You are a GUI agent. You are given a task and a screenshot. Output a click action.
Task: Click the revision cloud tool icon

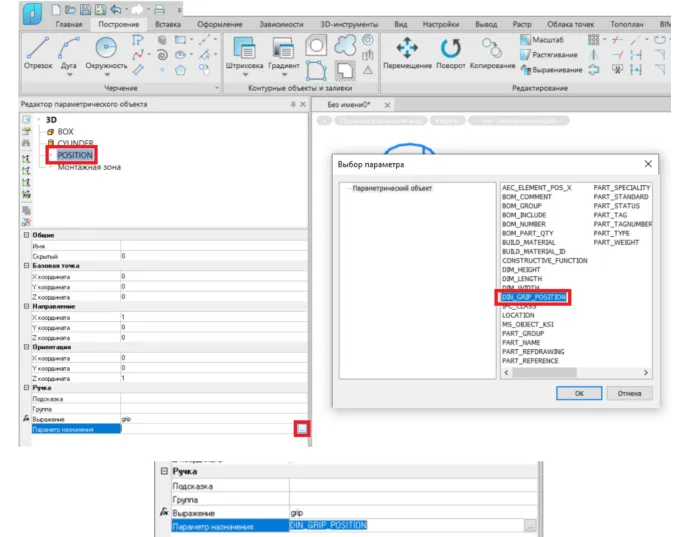[345, 45]
